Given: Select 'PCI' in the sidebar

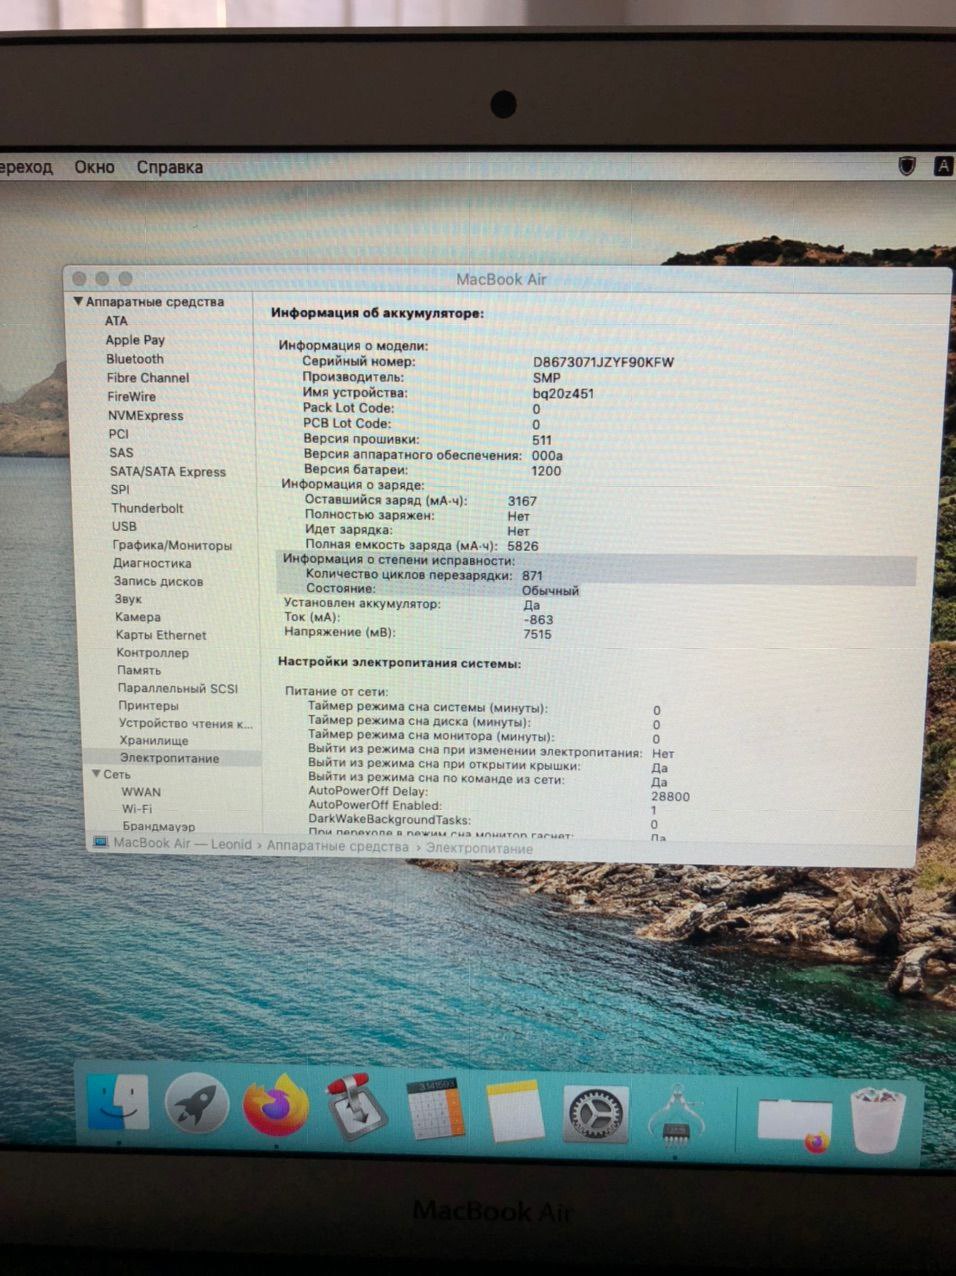Looking at the screenshot, I should tap(119, 434).
